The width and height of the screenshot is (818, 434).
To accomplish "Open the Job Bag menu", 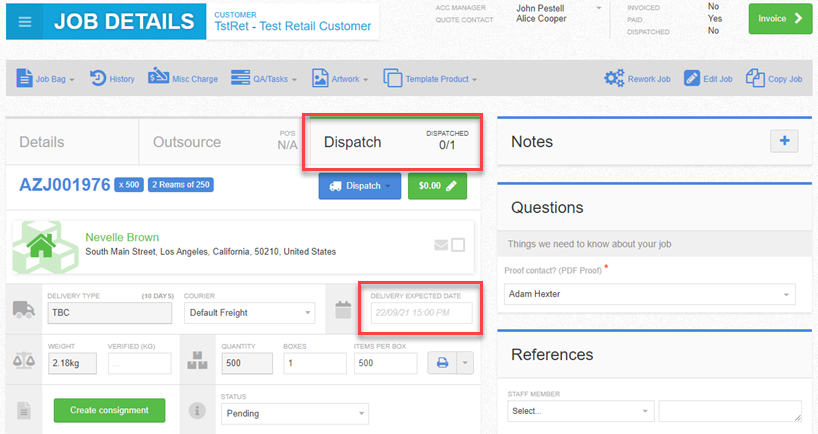I will [x=45, y=79].
